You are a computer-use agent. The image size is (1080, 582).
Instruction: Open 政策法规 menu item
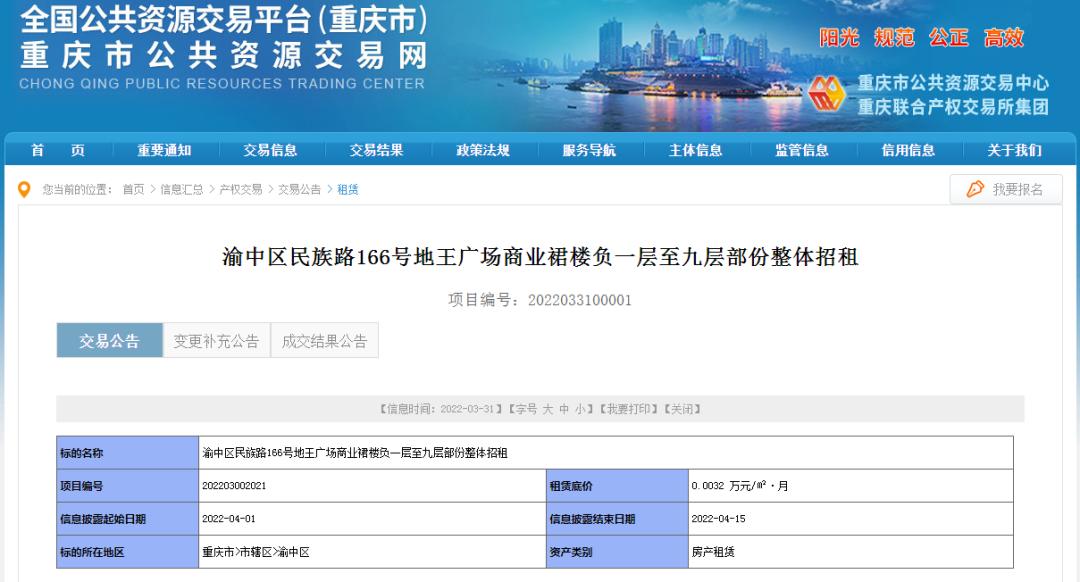tap(483, 150)
